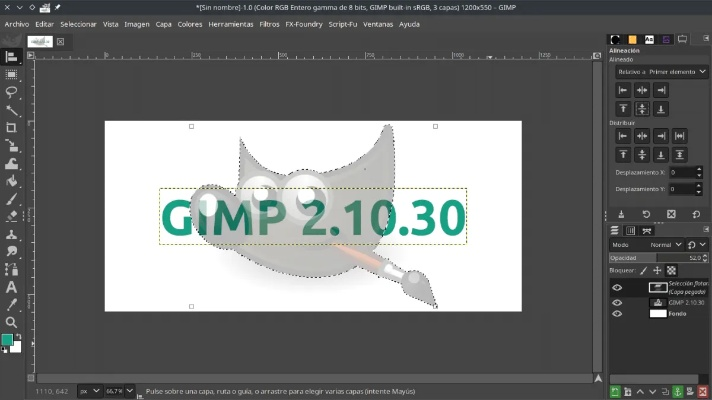Screen dimensions: 712x400
Task: Open tool options panel configuration menu
Action: point(706,39)
